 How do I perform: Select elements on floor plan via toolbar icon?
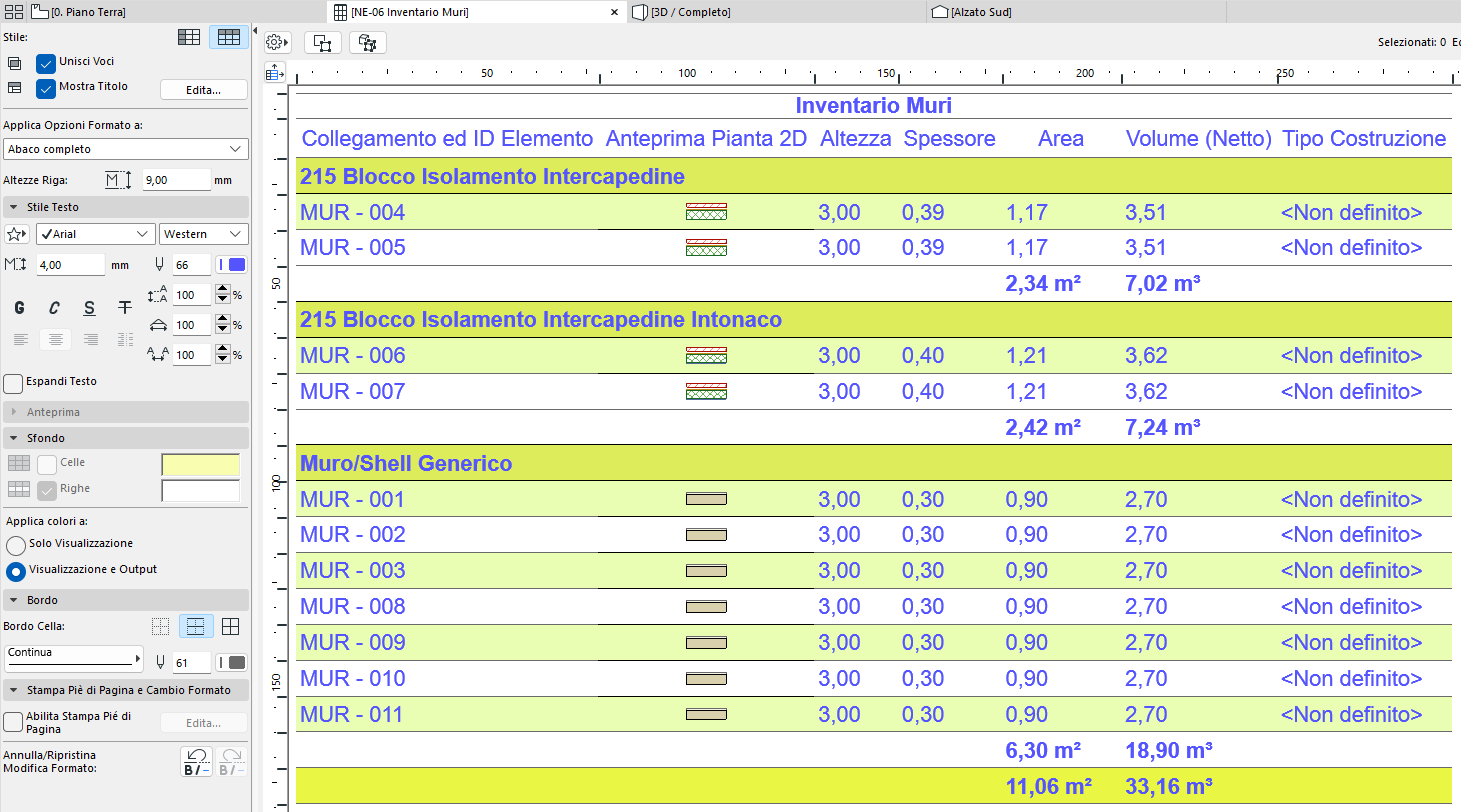322,42
